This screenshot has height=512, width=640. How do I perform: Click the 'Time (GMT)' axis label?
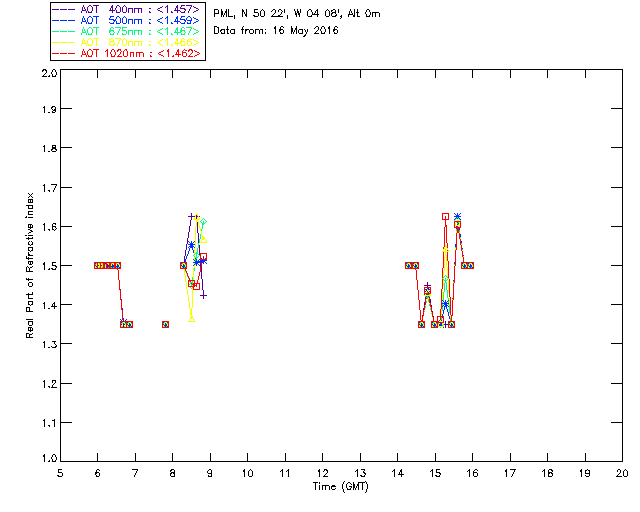pyautogui.click(x=340, y=487)
